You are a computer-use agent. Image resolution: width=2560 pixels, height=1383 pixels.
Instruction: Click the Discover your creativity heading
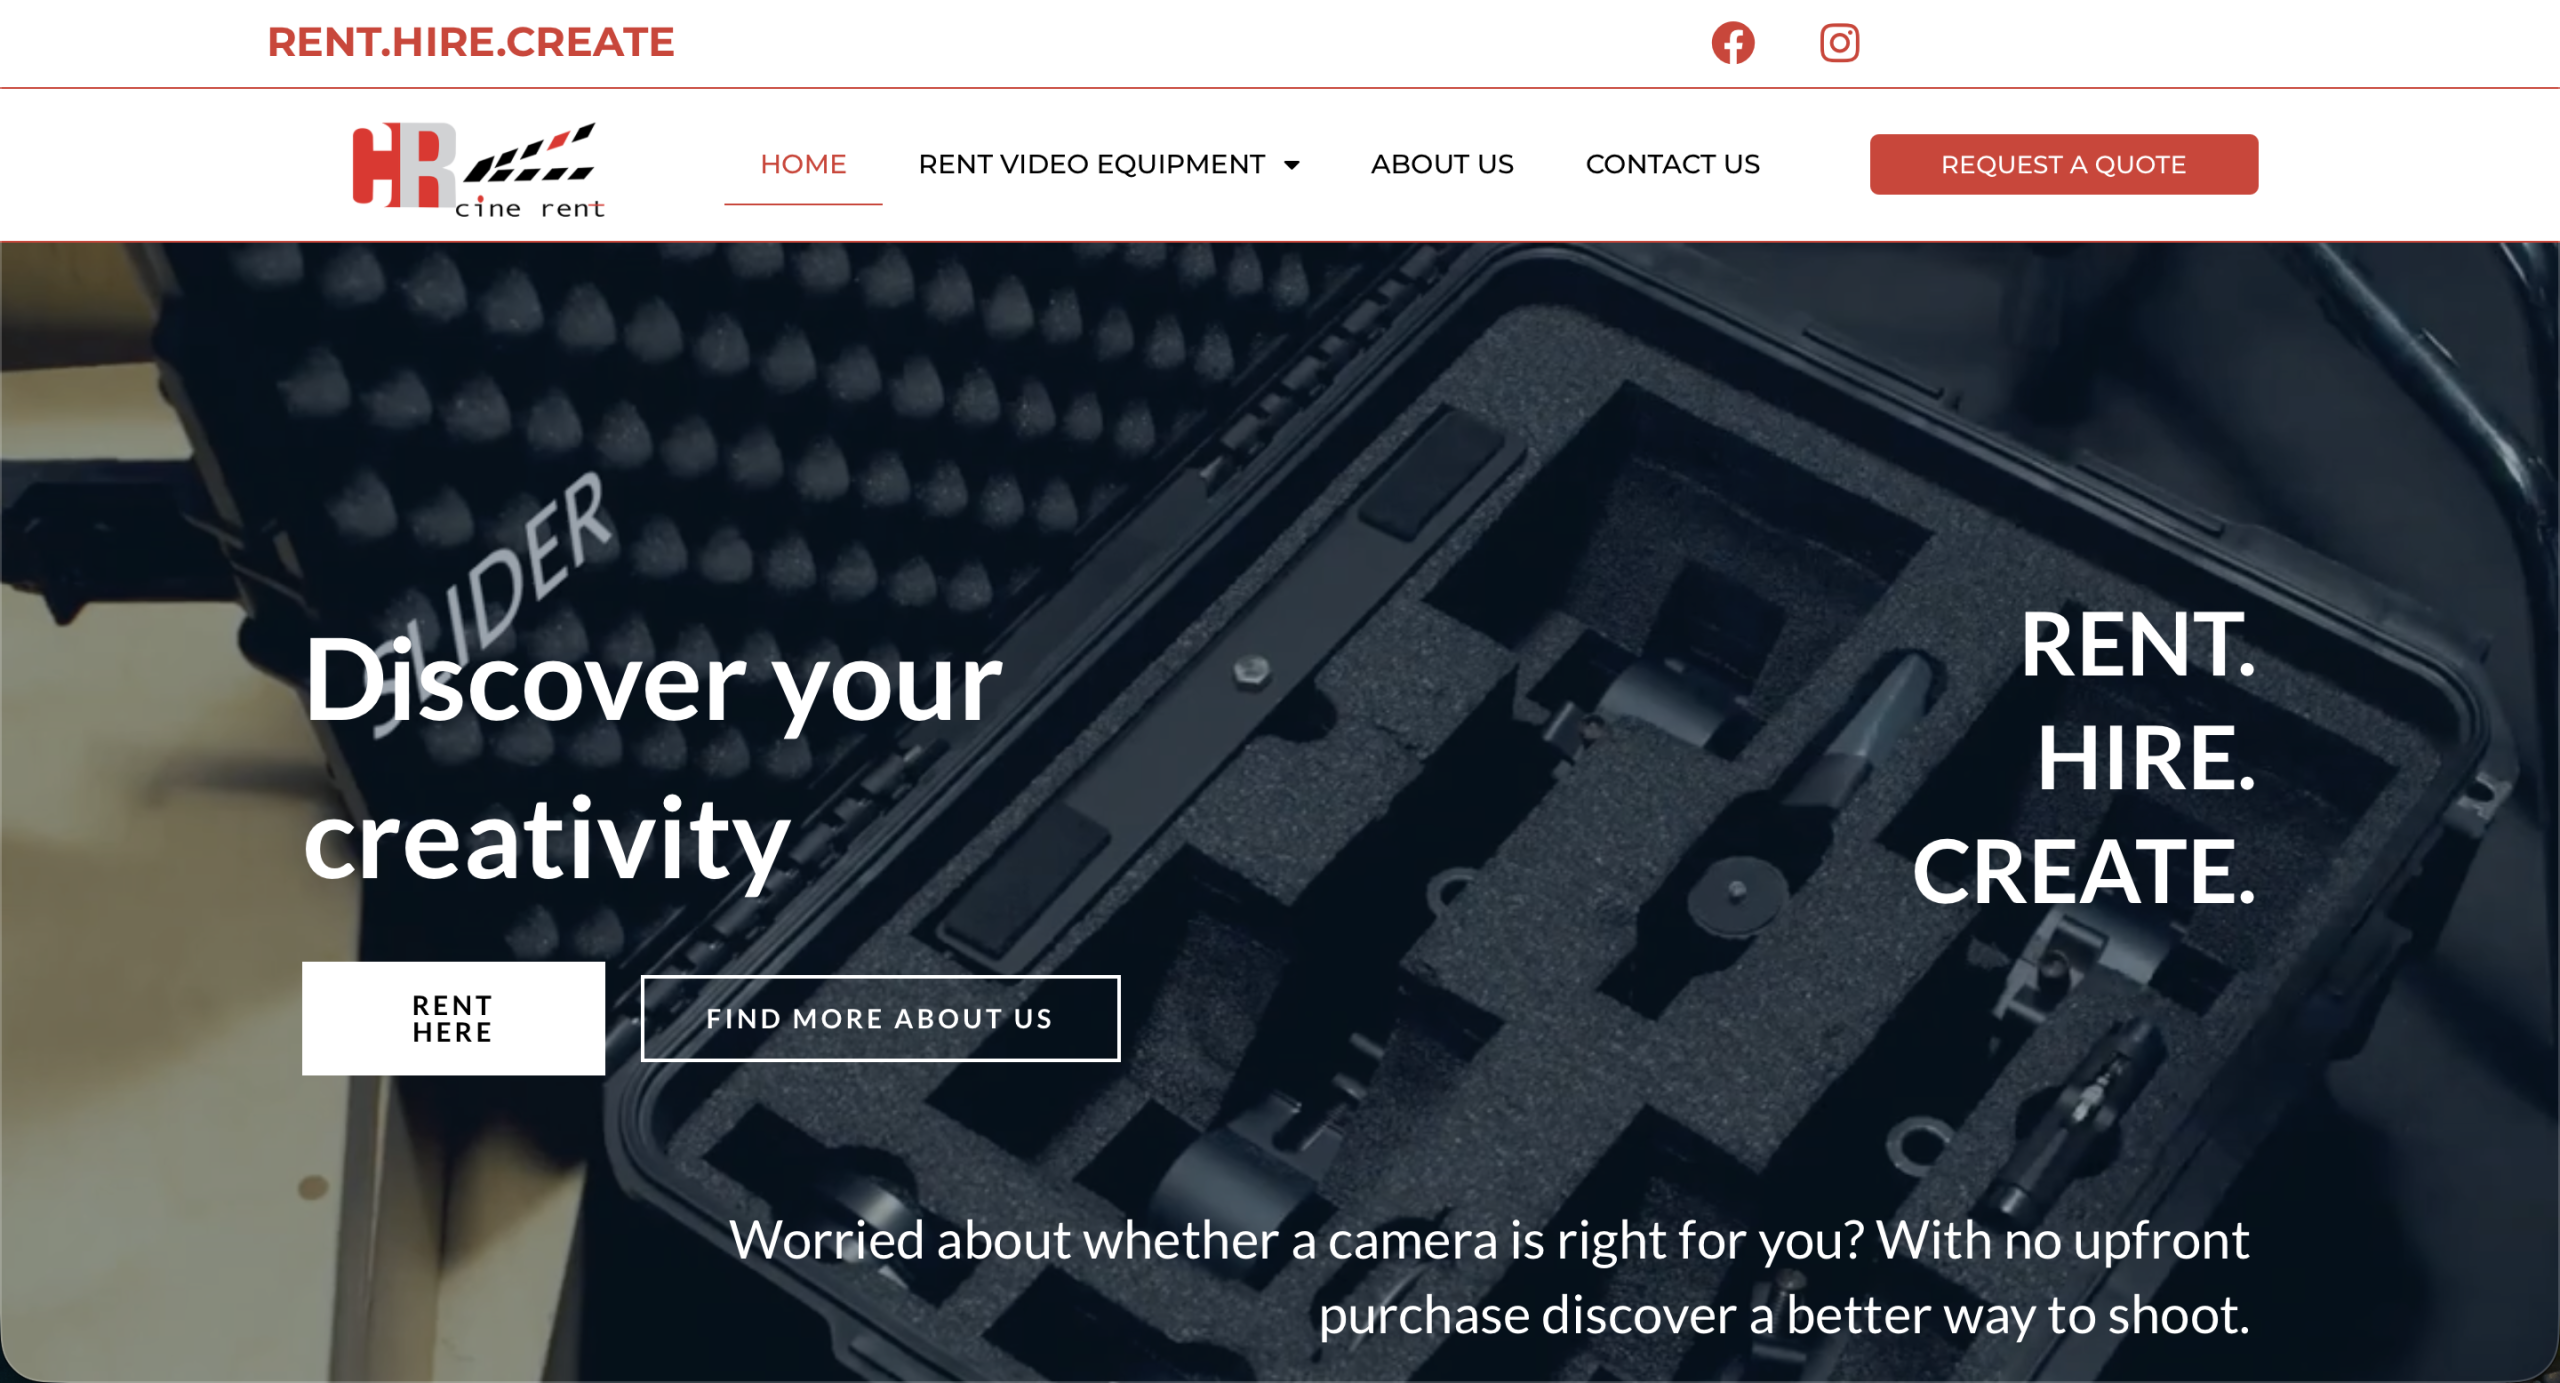click(652, 759)
